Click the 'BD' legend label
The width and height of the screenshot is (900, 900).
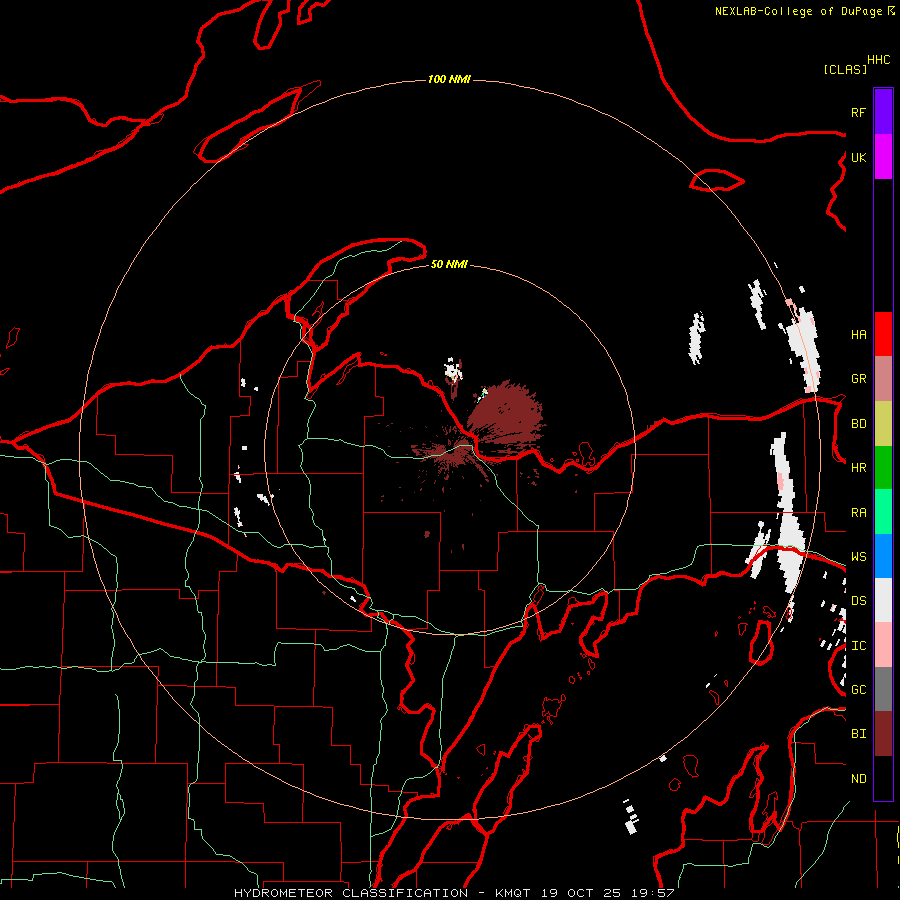858,424
